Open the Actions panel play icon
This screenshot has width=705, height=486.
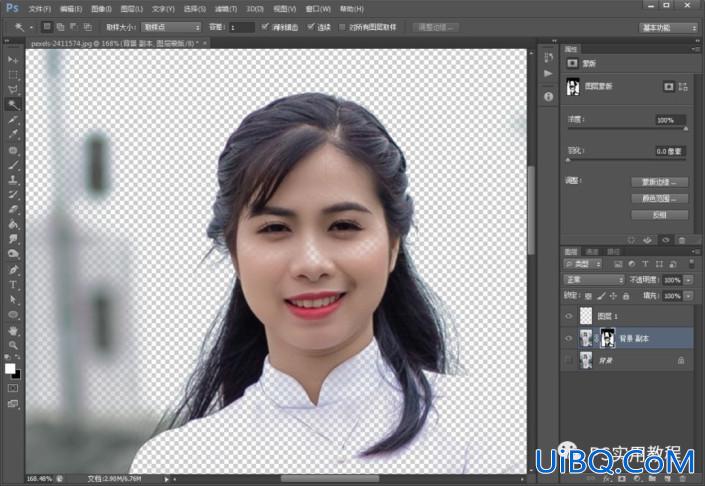pyautogui.click(x=549, y=73)
